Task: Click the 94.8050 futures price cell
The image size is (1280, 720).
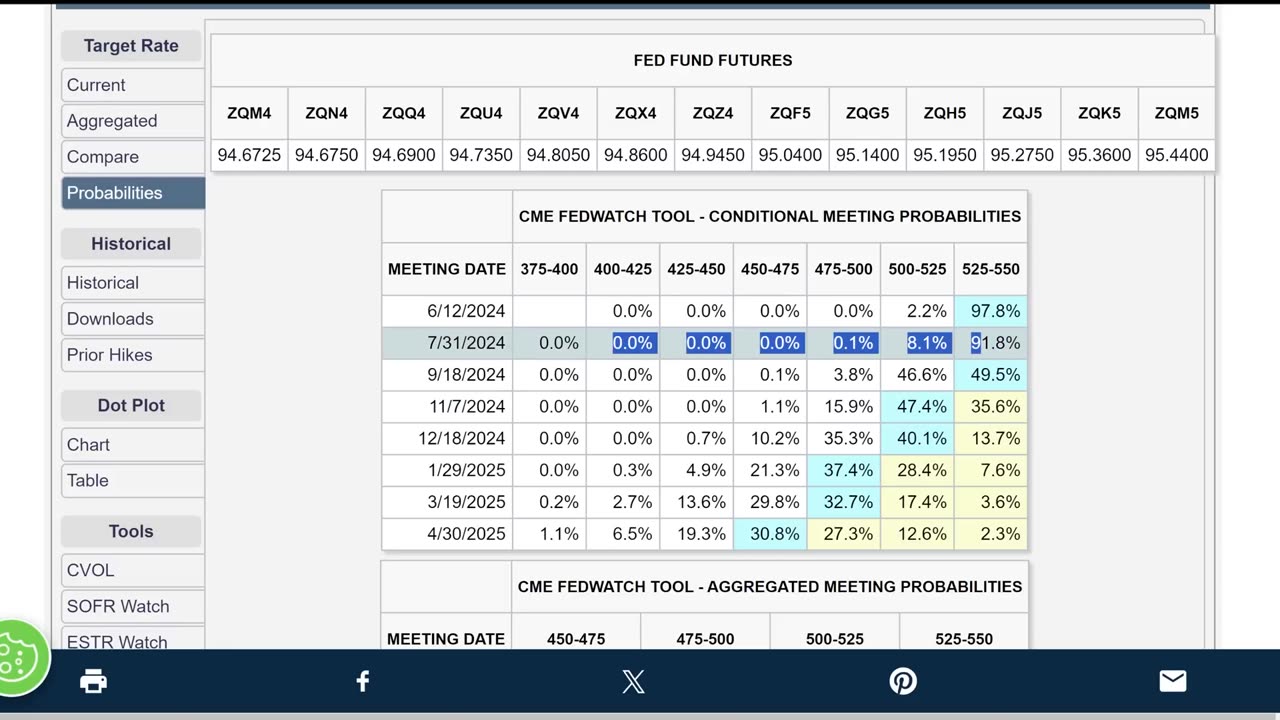Action: point(558,155)
